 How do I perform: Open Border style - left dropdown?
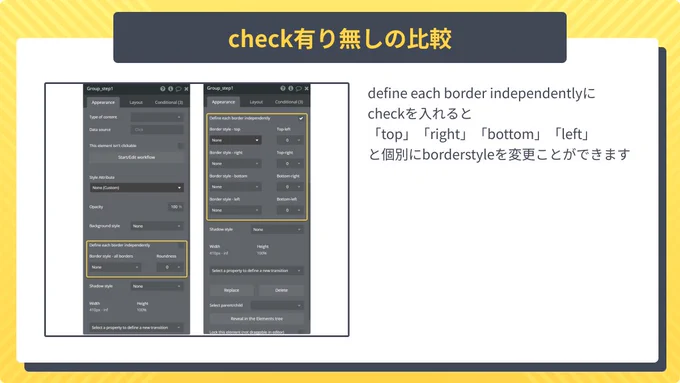[x=235, y=210]
